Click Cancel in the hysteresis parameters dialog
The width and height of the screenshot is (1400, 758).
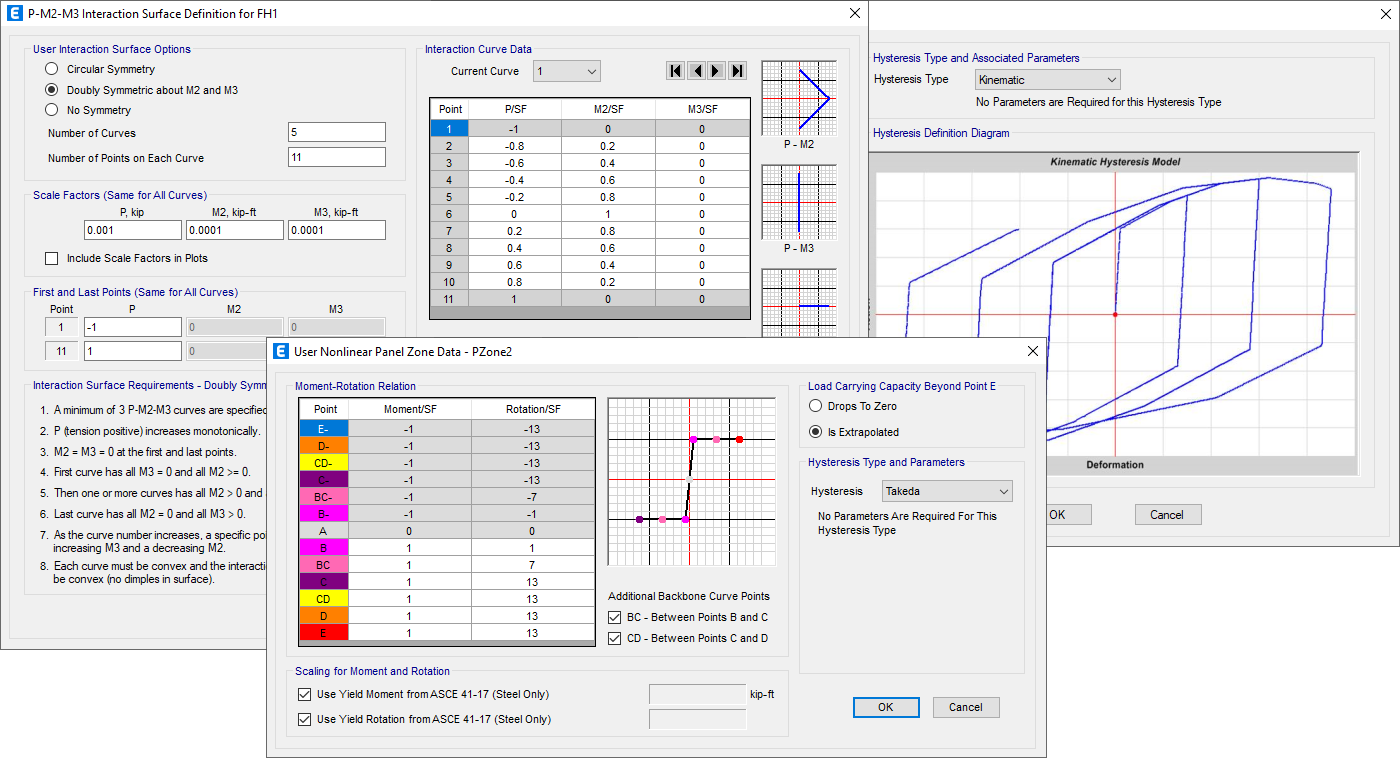(x=1168, y=514)
